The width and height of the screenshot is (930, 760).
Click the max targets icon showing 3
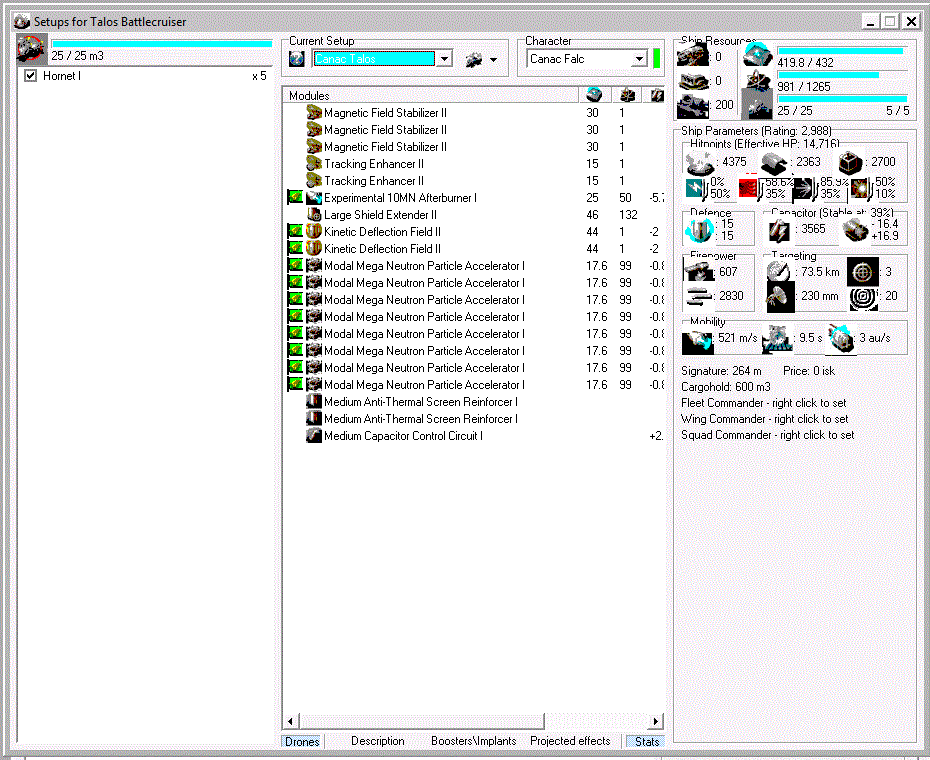(x=862, y=272)
